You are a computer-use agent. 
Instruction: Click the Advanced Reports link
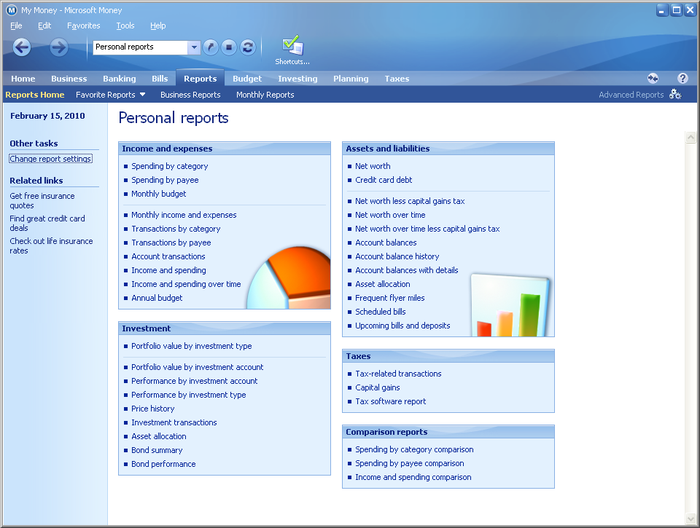coord(631,95)
